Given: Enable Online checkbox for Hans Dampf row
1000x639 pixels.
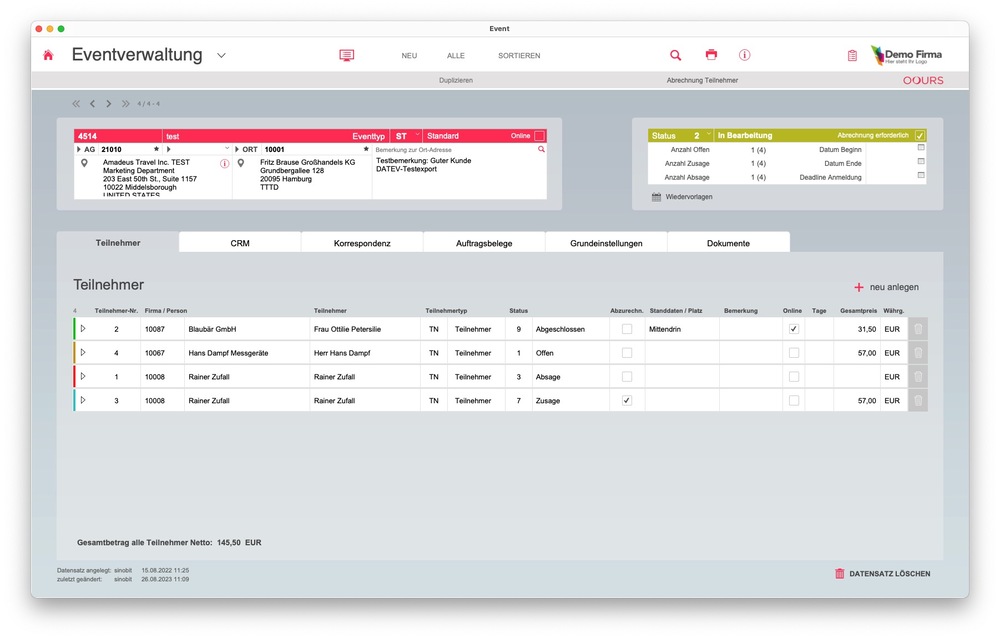Looking at the screenshot, I should (794, 353).
